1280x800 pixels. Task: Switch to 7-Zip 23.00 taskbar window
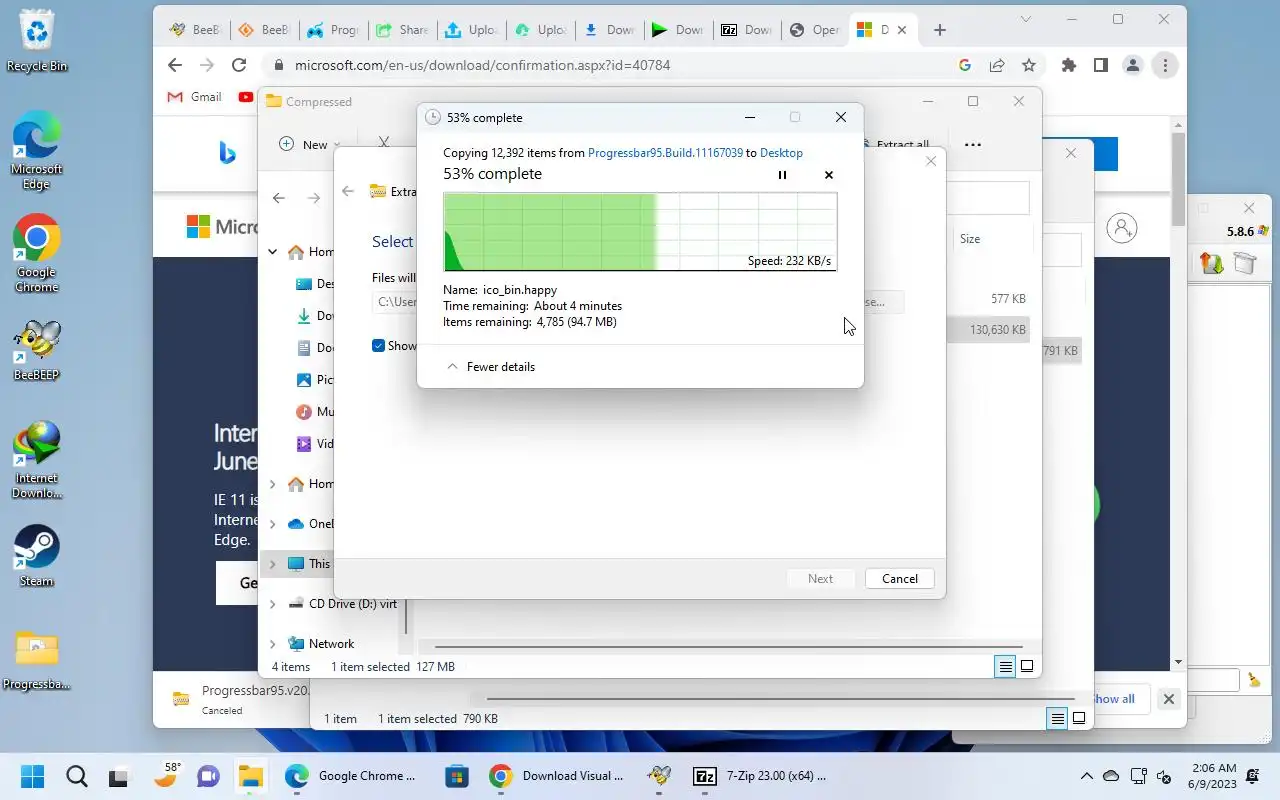pos(760,776)
